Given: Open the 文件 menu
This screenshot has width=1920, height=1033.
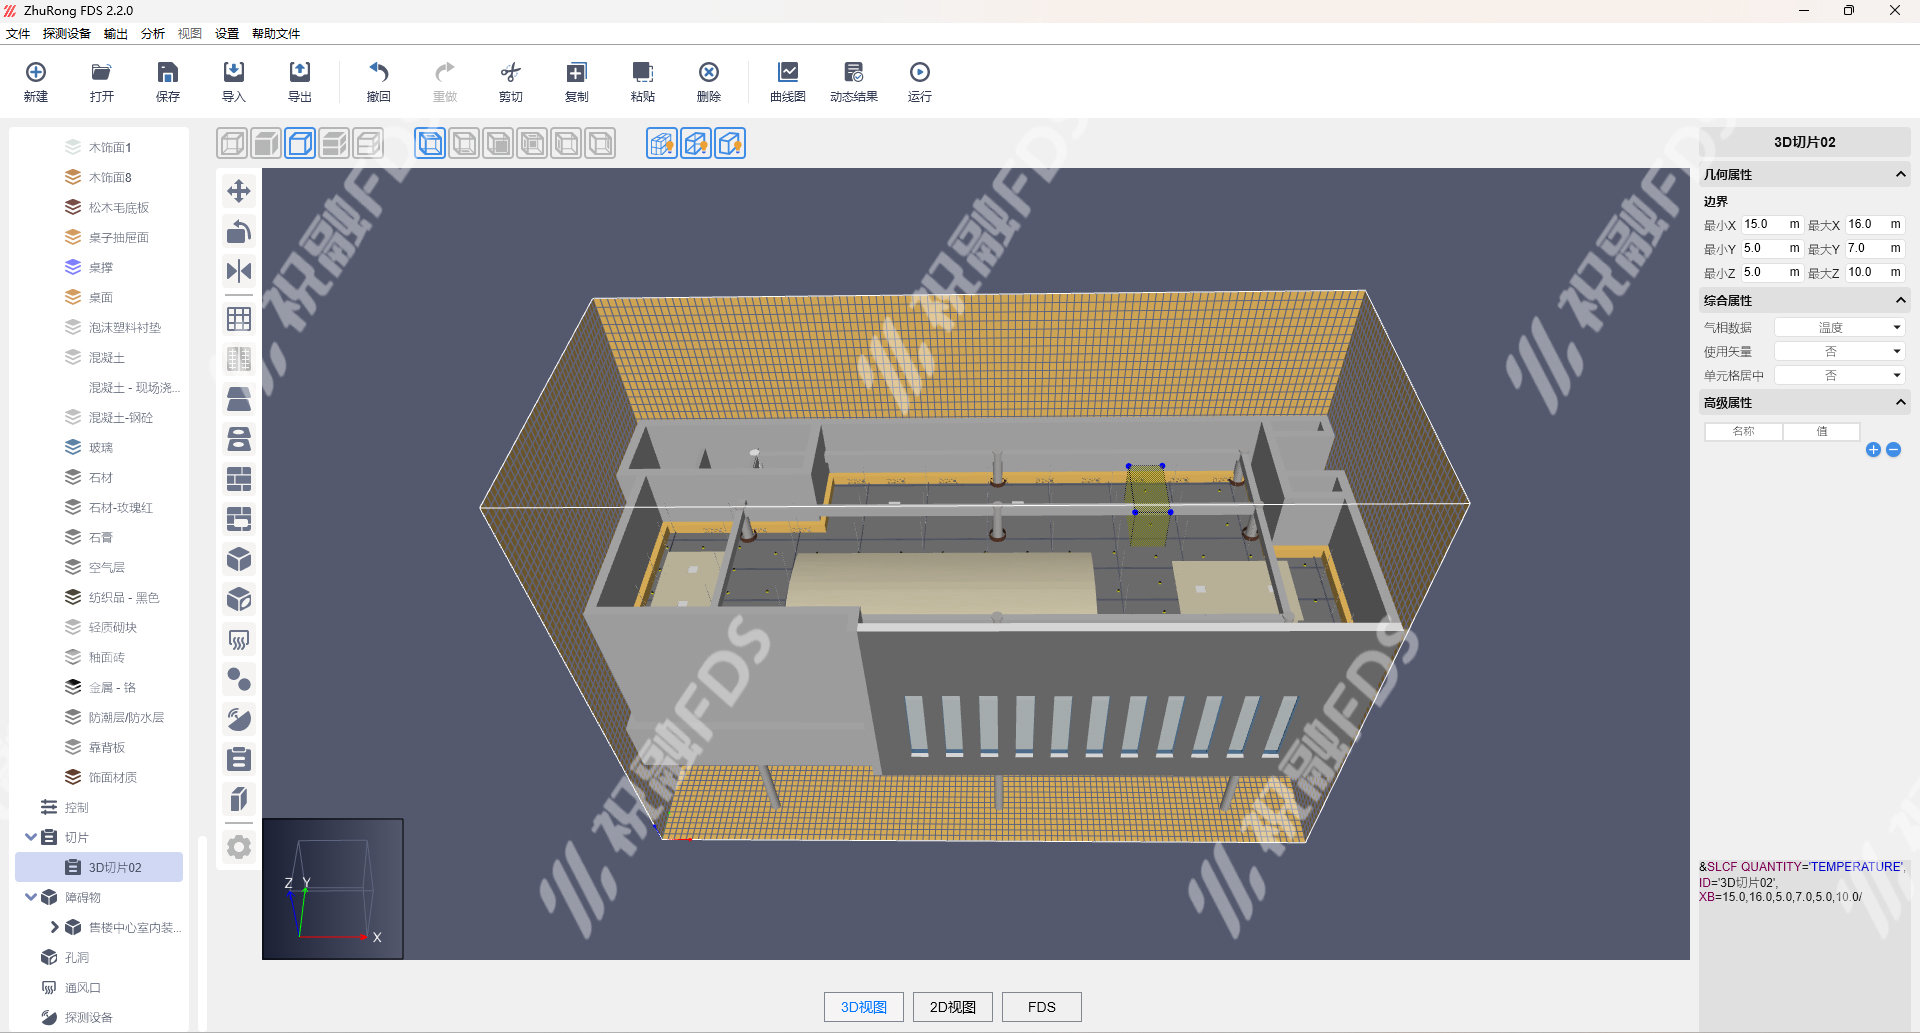Looking at the screenshot, I should [18, 33].
